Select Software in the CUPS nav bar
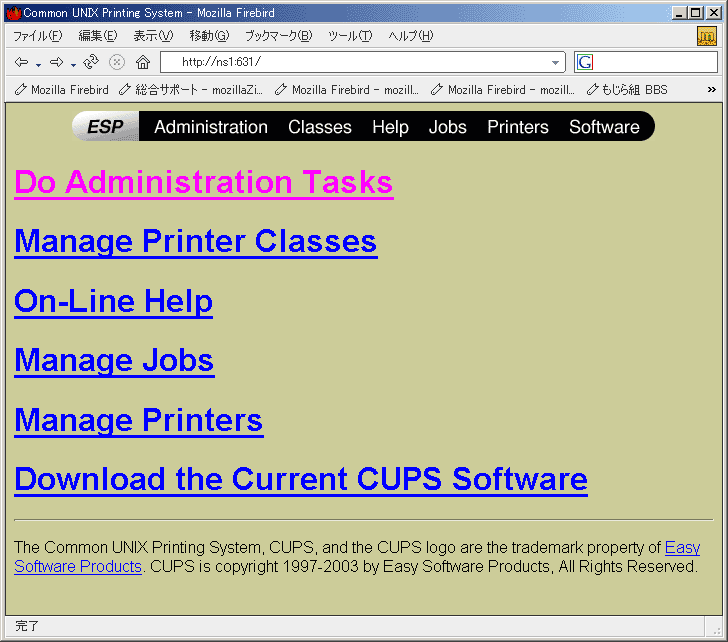Image resolution: width=728 pixels, height=642 pixels. click(604, 127)
